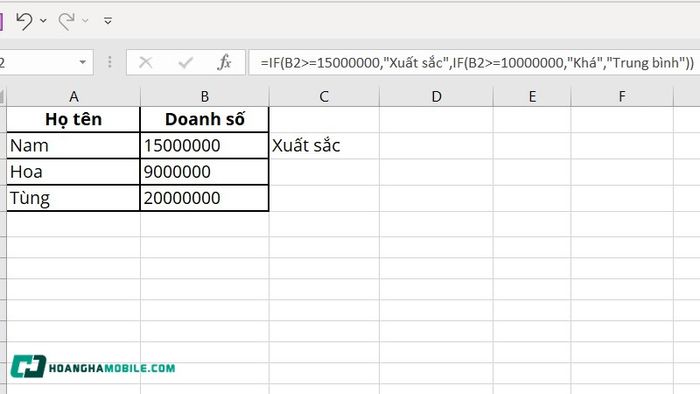Select column A header
The image size is (700, 394).
(74, 96)
